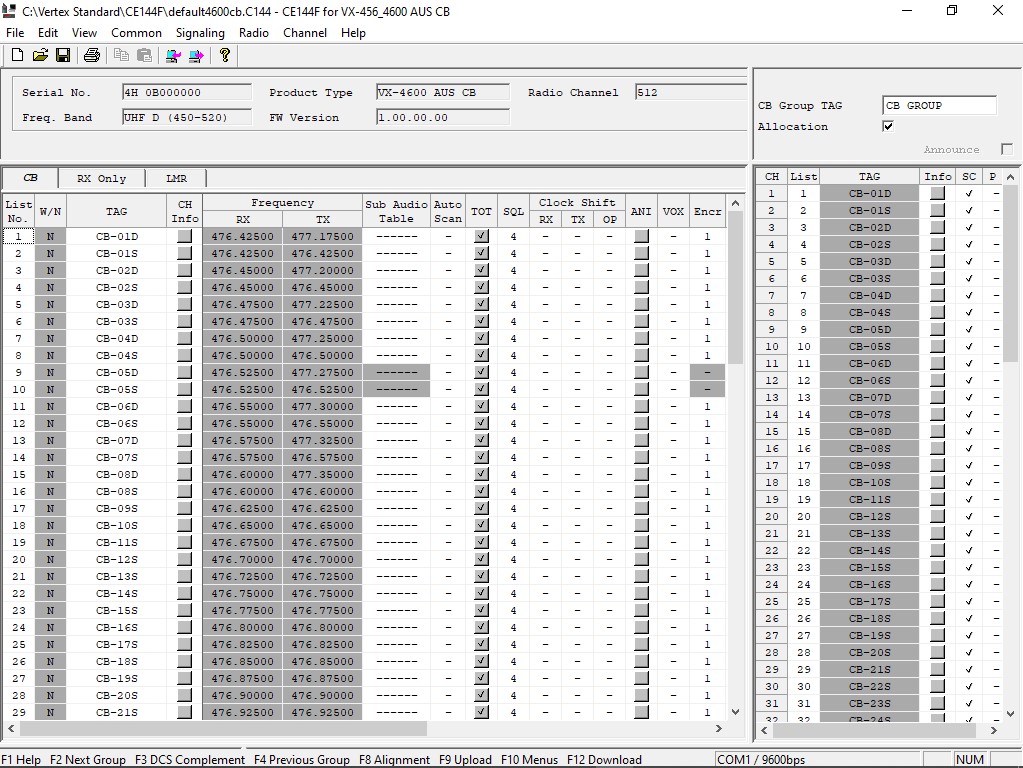The height and width of the screenshot is (768, 1023).
Task: Click Info button for group CH 8
Action: coord(938,312)
